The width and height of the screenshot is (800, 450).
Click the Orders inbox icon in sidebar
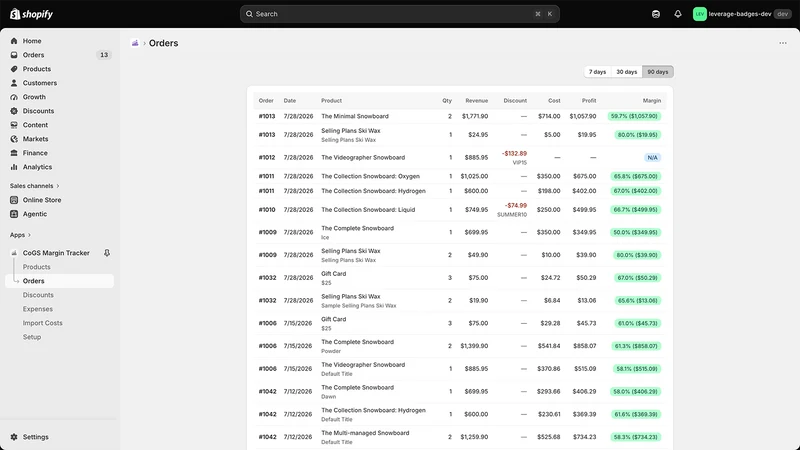click(x=14, y=55)
